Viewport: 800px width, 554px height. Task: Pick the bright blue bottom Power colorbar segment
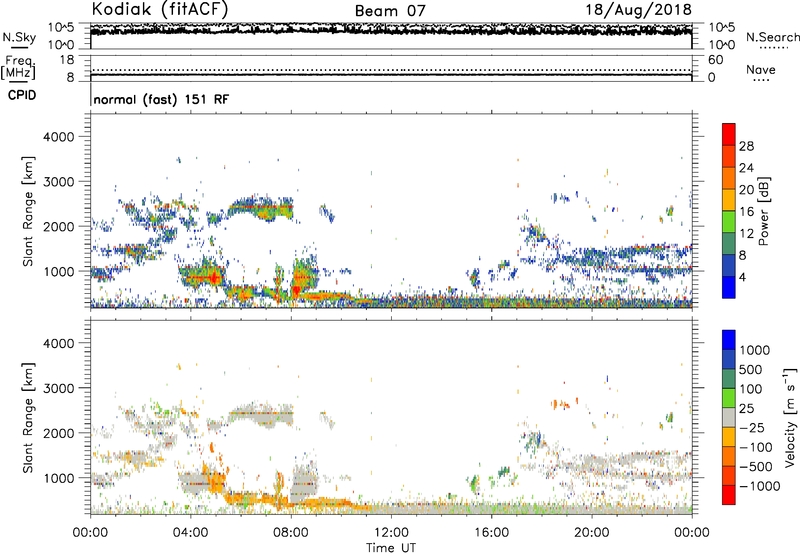click(729, 287)
